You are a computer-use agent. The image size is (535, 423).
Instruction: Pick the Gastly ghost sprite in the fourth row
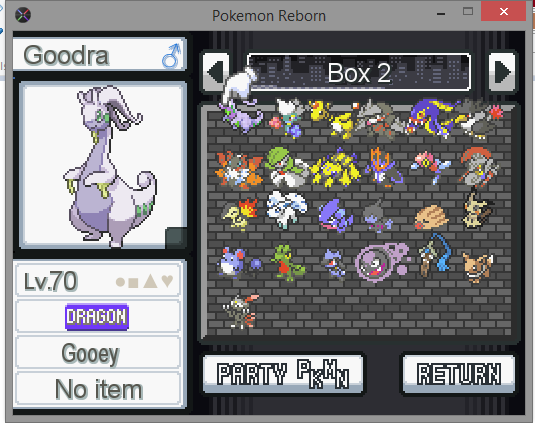point(381,262)
